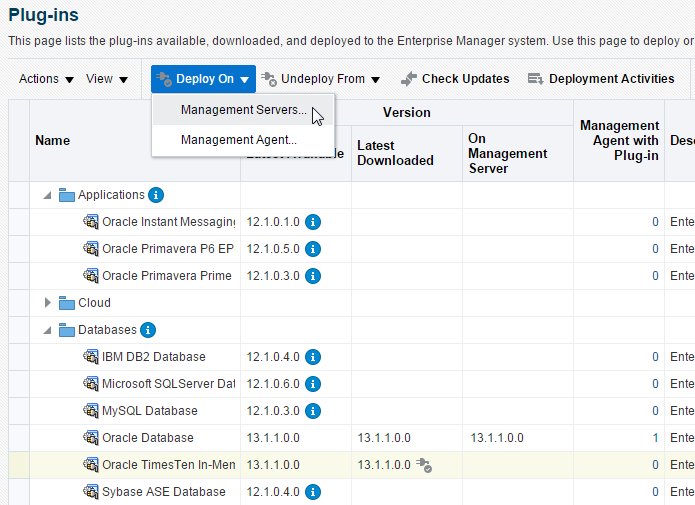Open the View menu

(x=107, y=79)
